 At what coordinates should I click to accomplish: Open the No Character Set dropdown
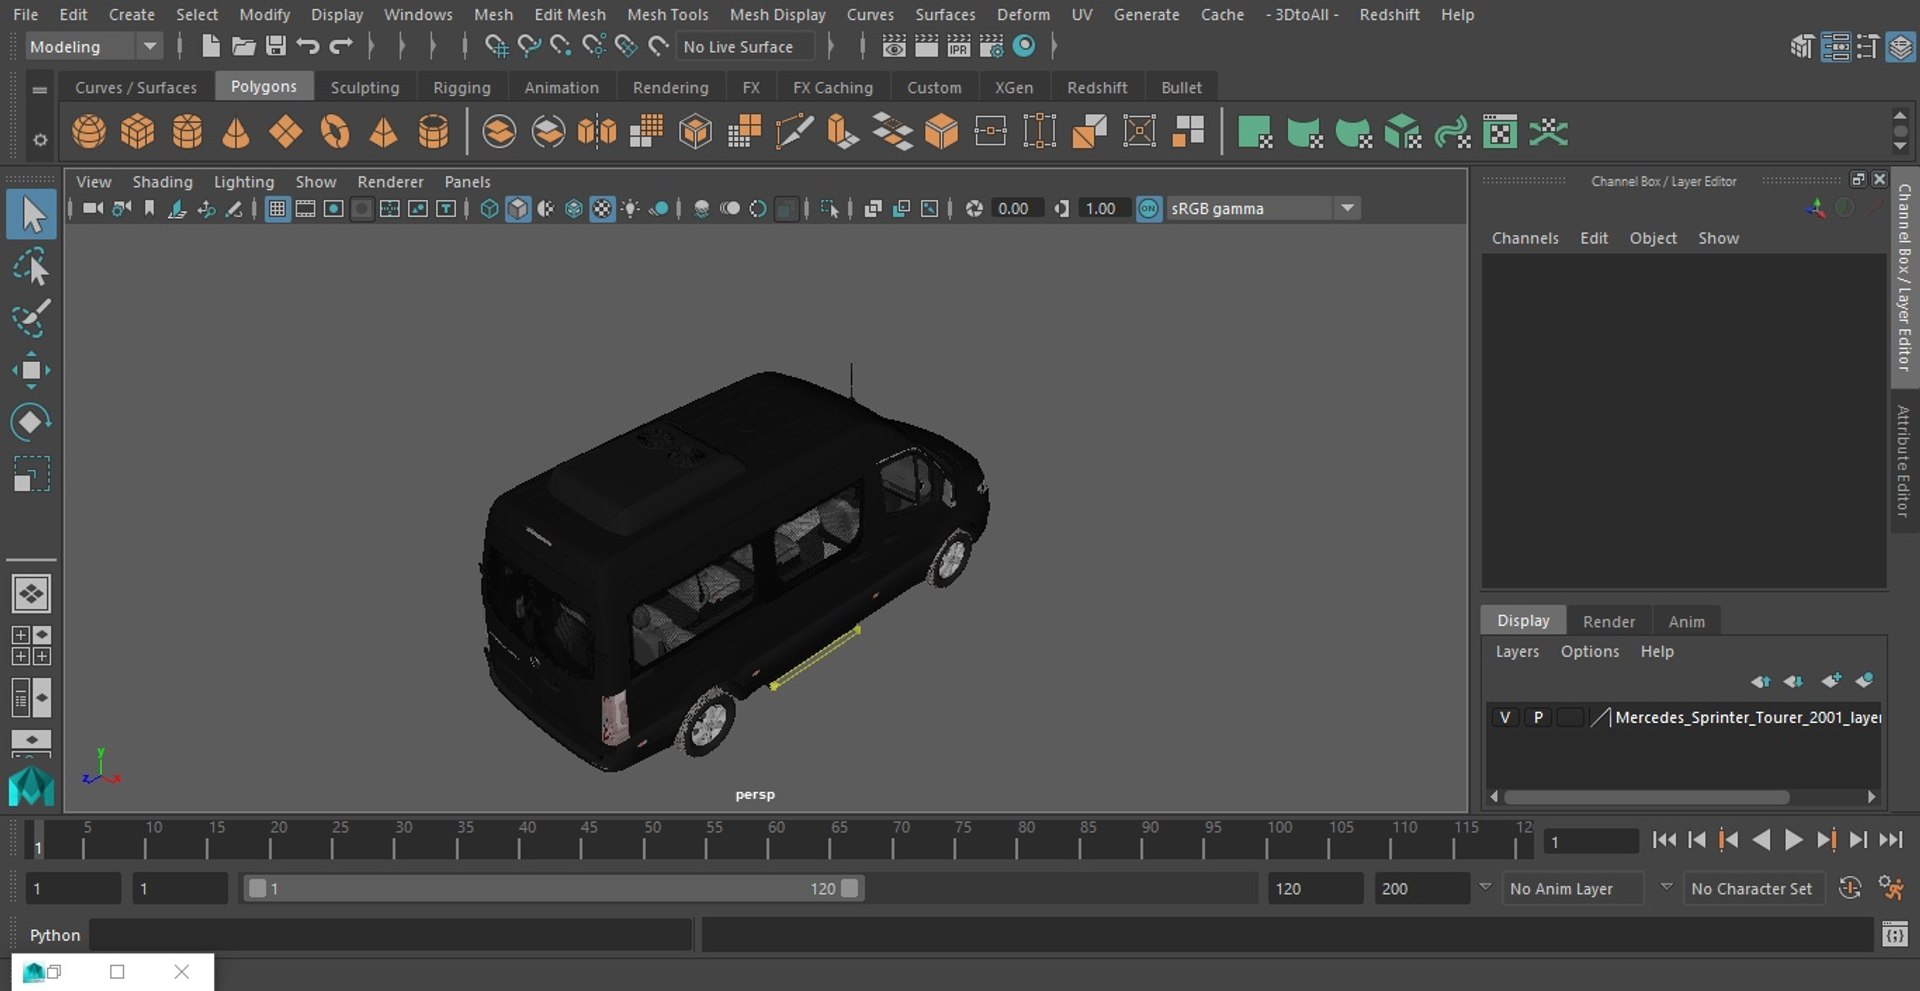pos(1755,888)
